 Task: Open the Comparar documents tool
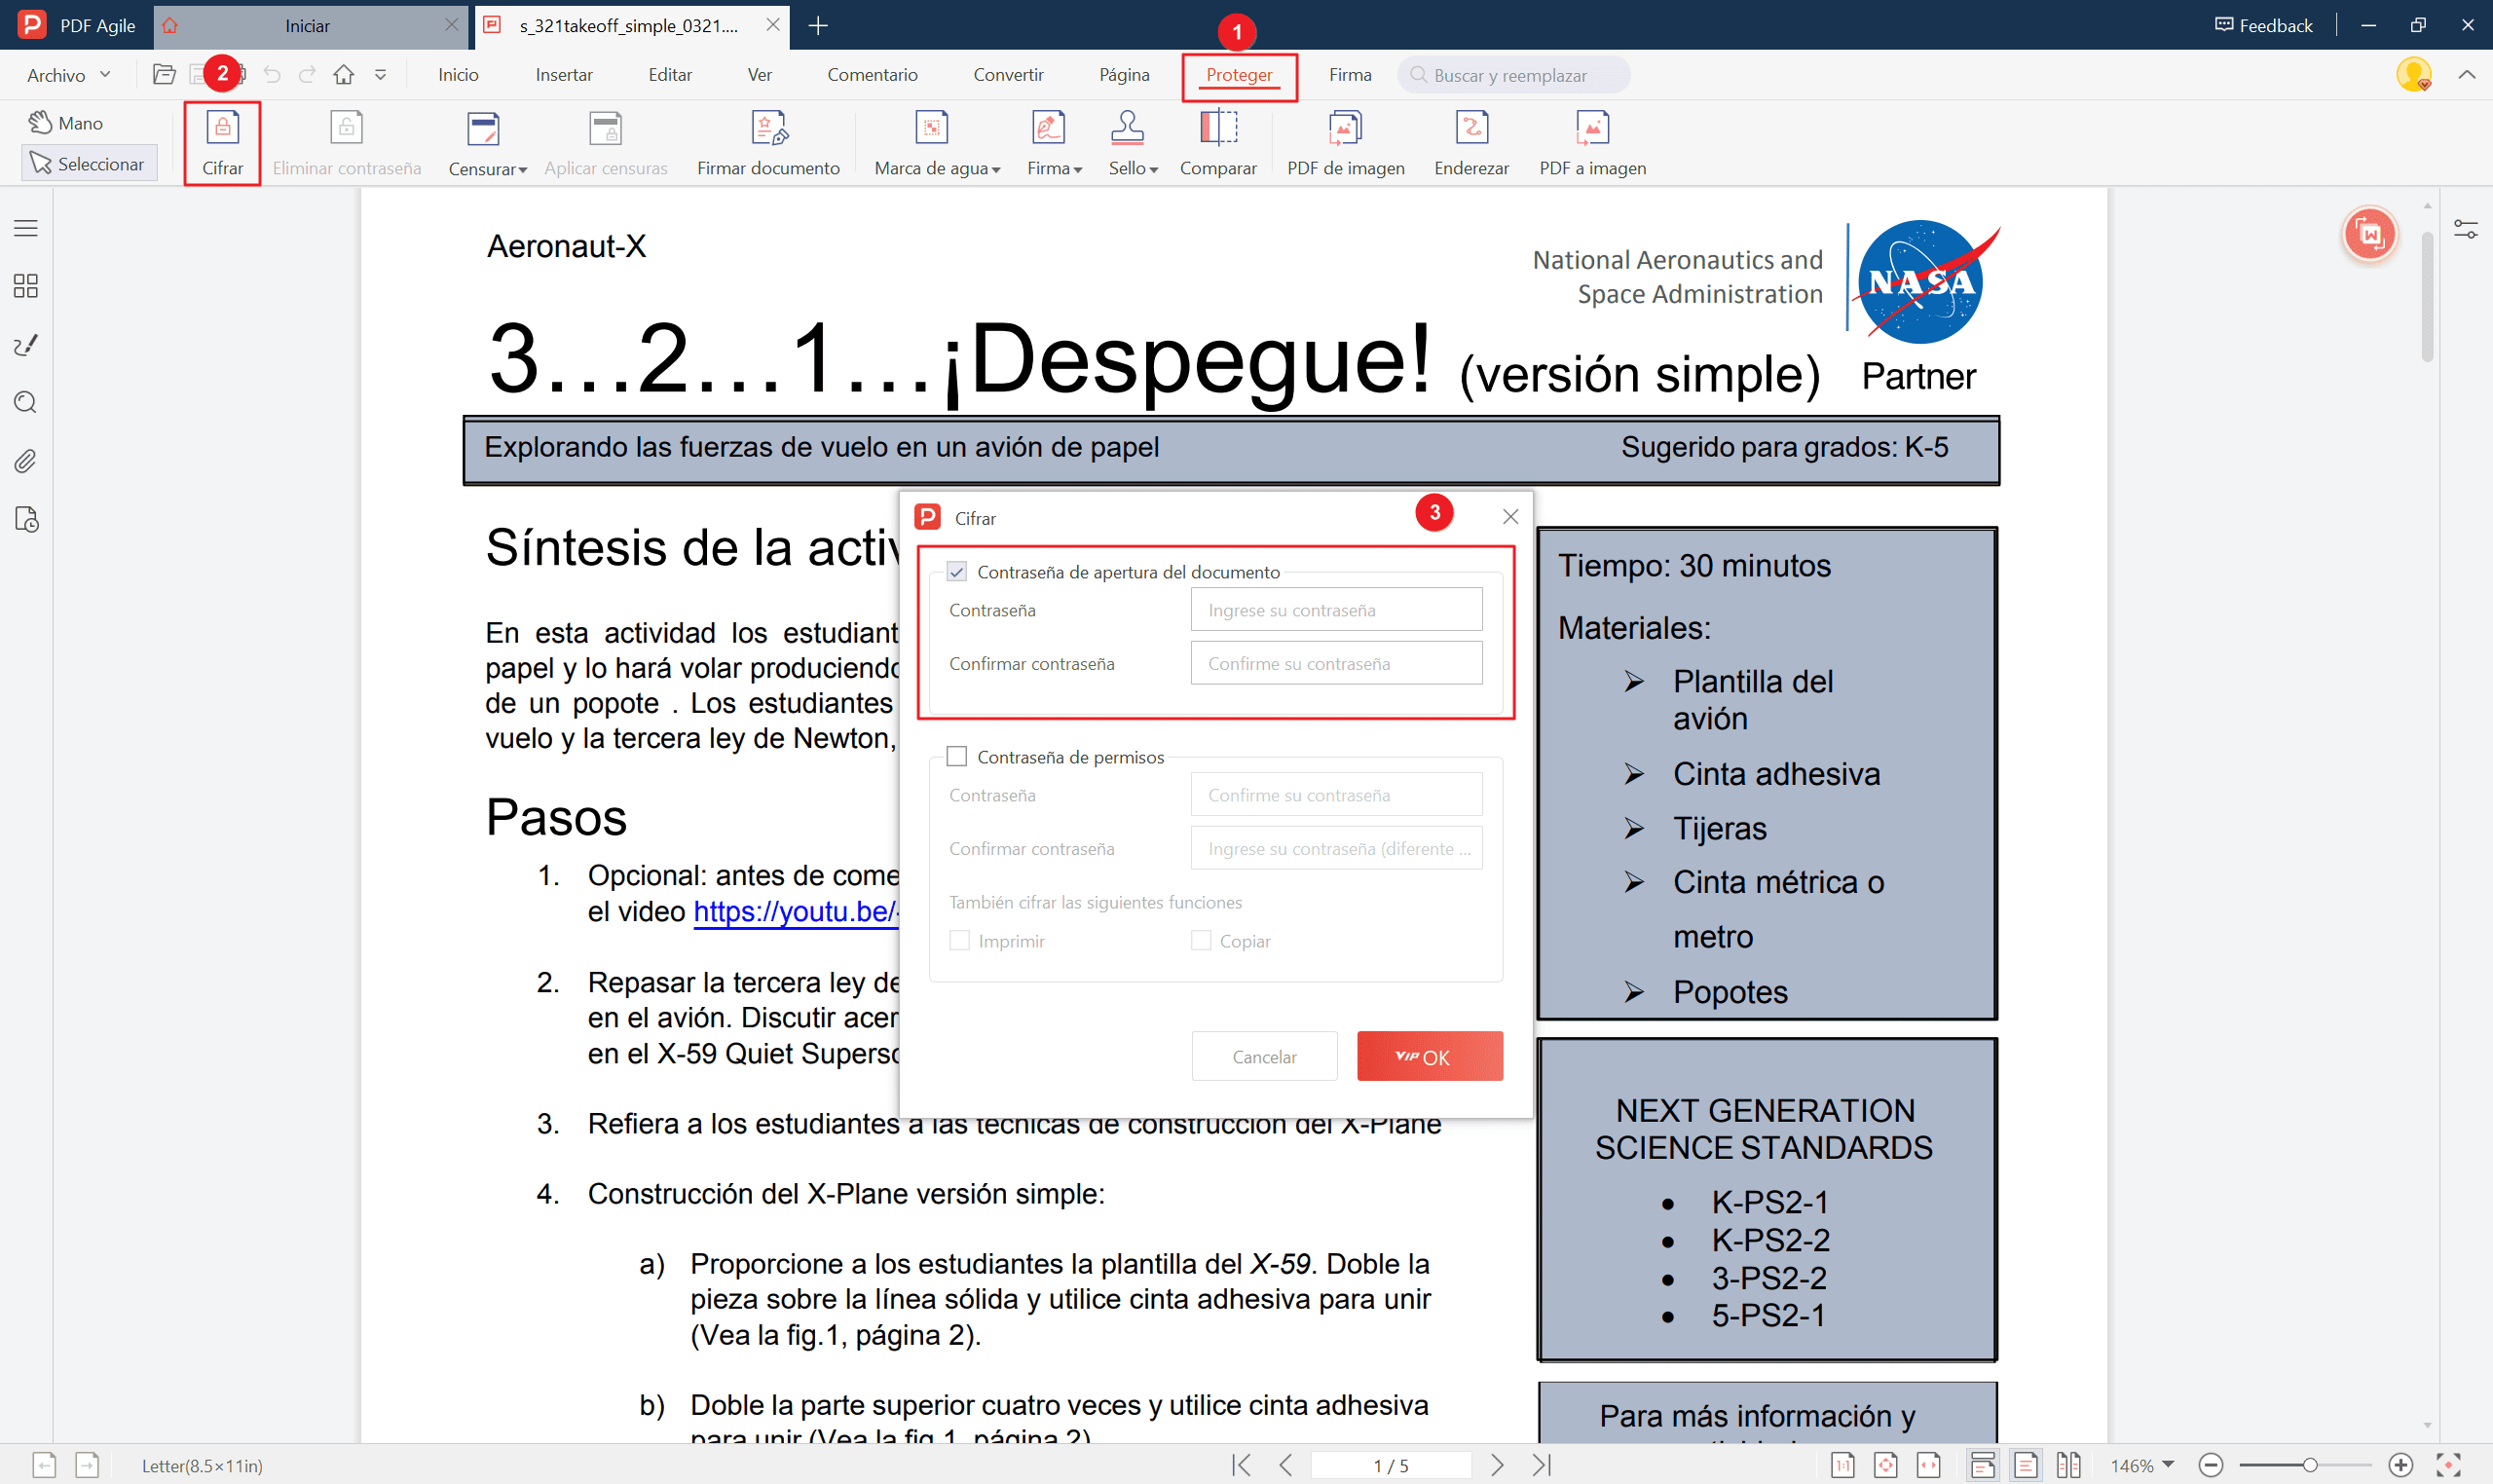coord(1217,128)
